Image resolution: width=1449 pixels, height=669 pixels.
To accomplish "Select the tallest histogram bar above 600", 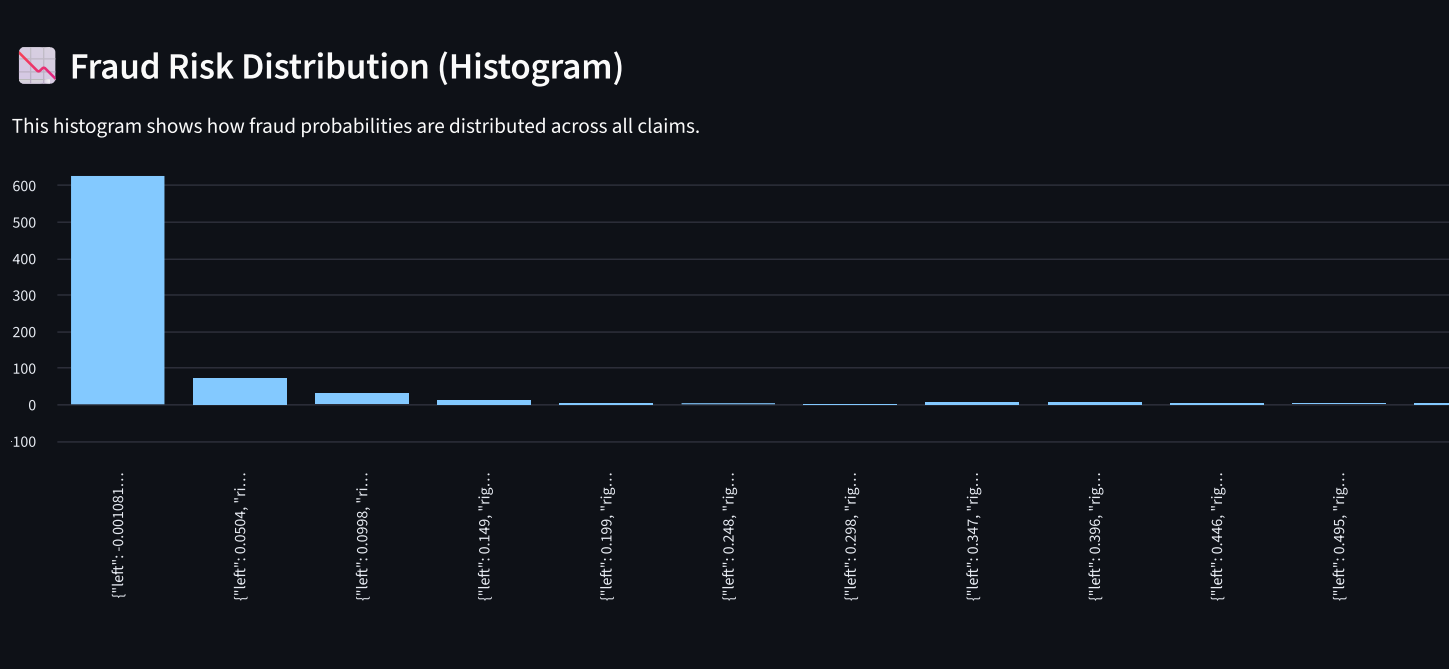I will point(117,290).
